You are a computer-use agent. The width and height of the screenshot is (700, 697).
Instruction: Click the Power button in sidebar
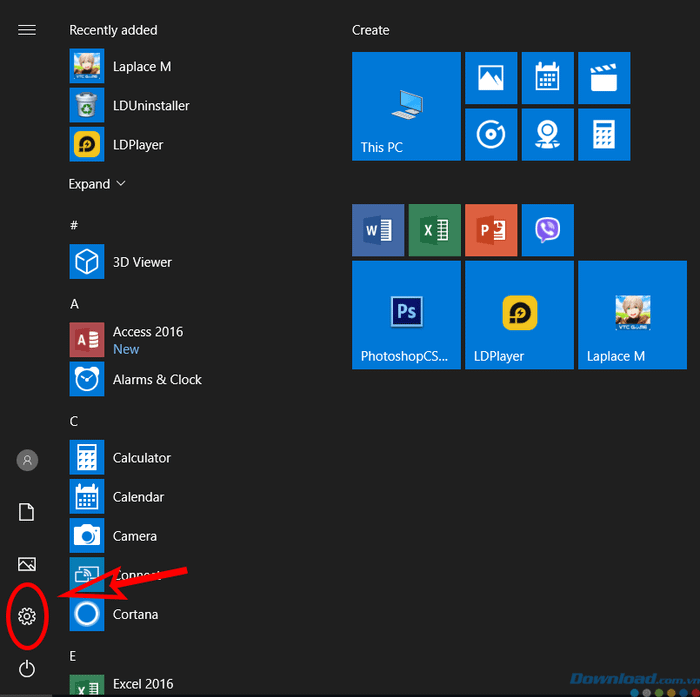pyautogui.click(x=27, y=668)
